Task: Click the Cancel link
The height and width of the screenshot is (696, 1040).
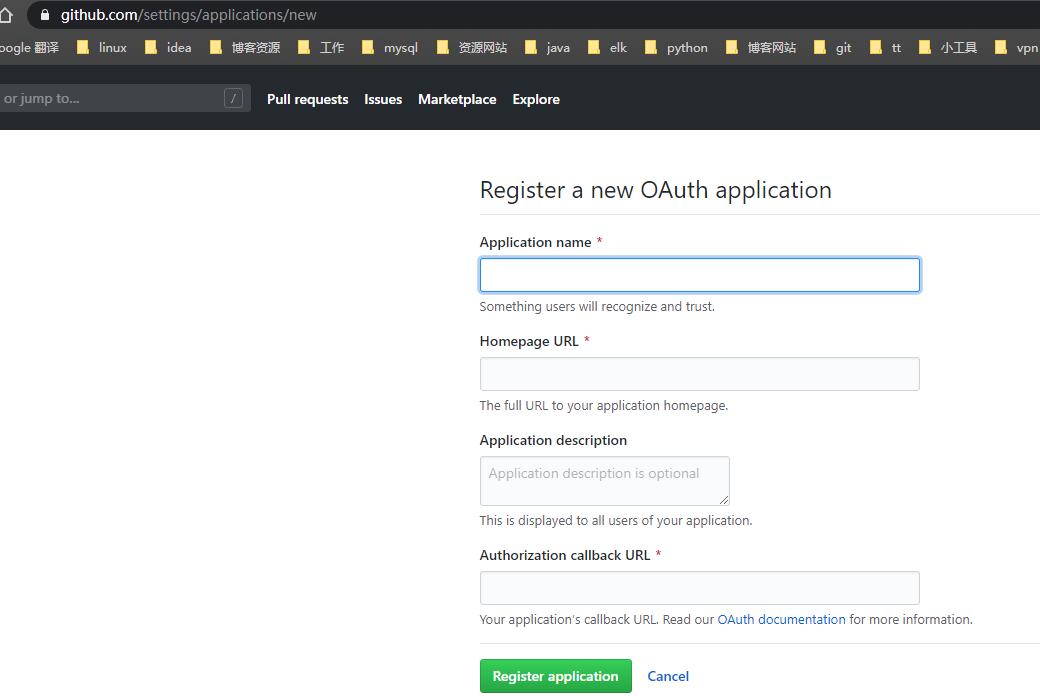Action: click(x=668, y=676)
